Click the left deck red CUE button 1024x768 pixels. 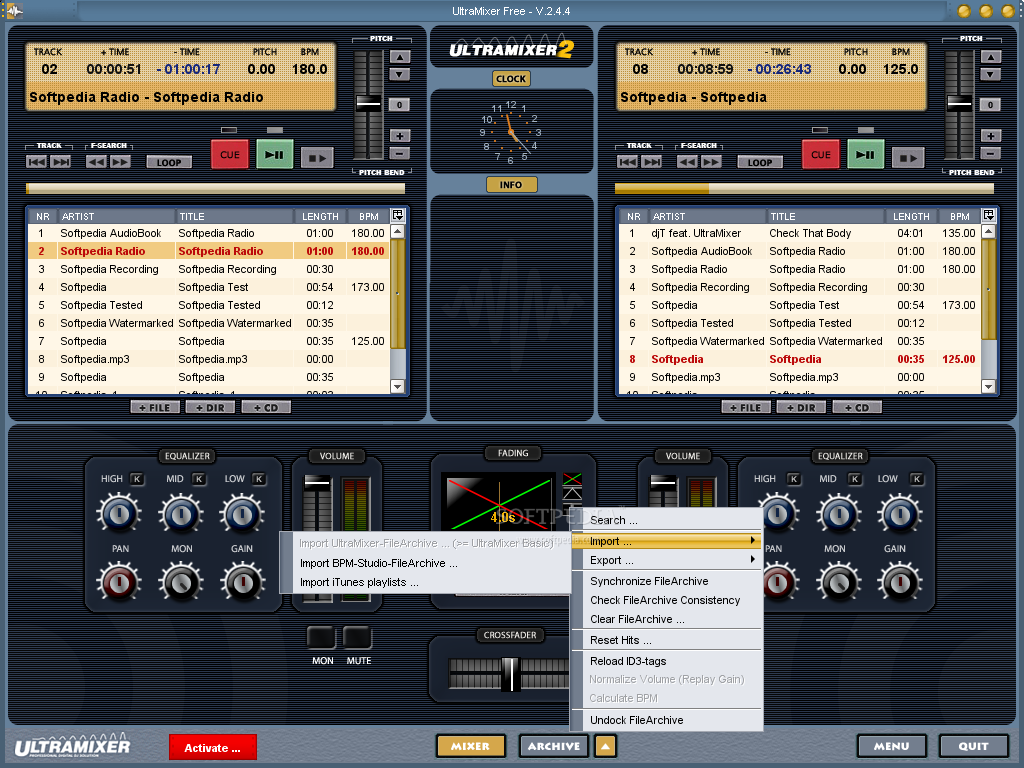[x=230, y=155]
